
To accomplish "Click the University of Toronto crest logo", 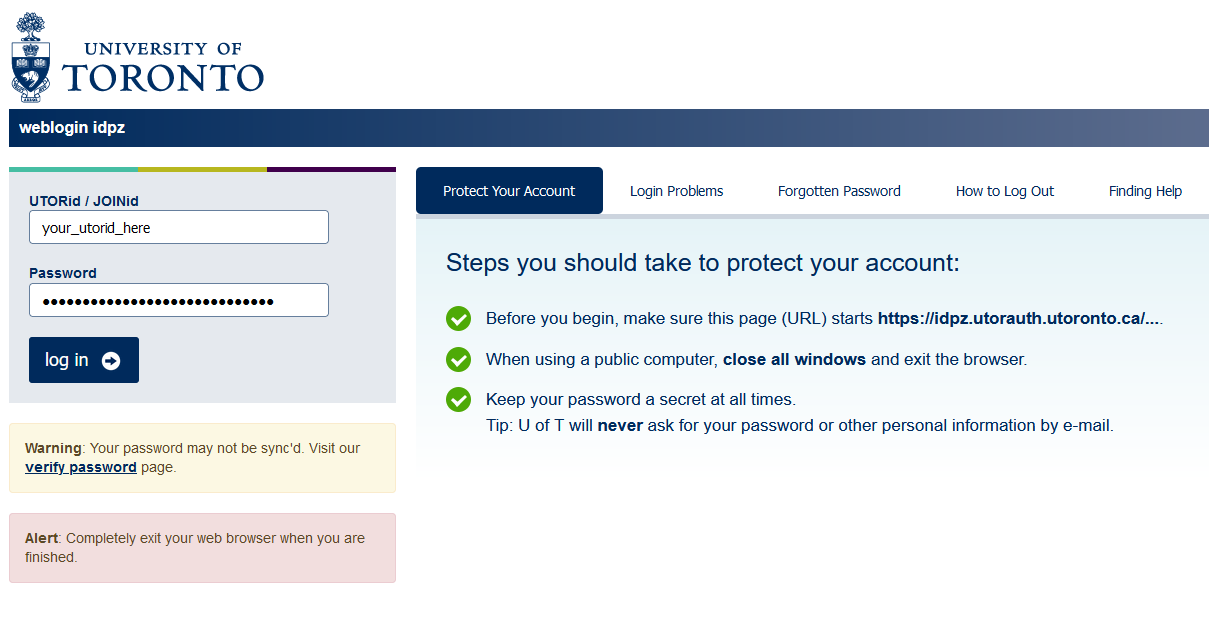I will (30, 57).
